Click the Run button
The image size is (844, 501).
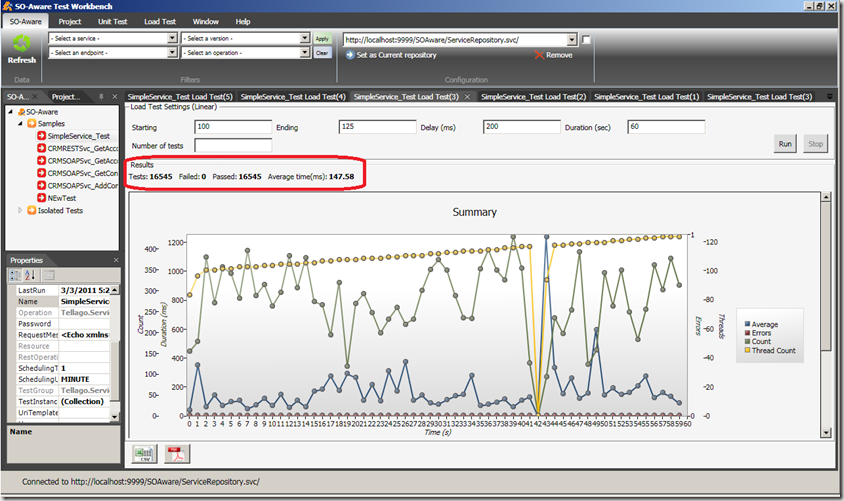coord(785,144)
